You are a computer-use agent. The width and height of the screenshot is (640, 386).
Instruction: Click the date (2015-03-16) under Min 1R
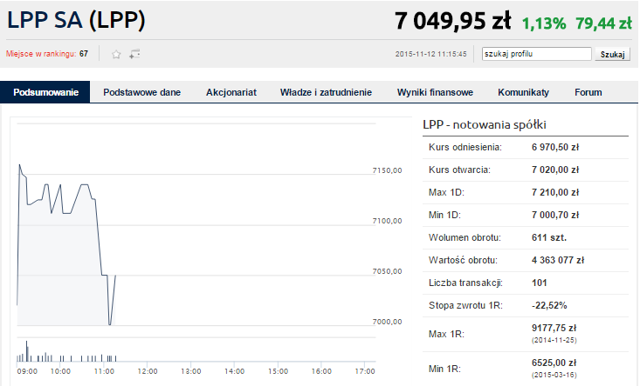(x=554, y=375)
